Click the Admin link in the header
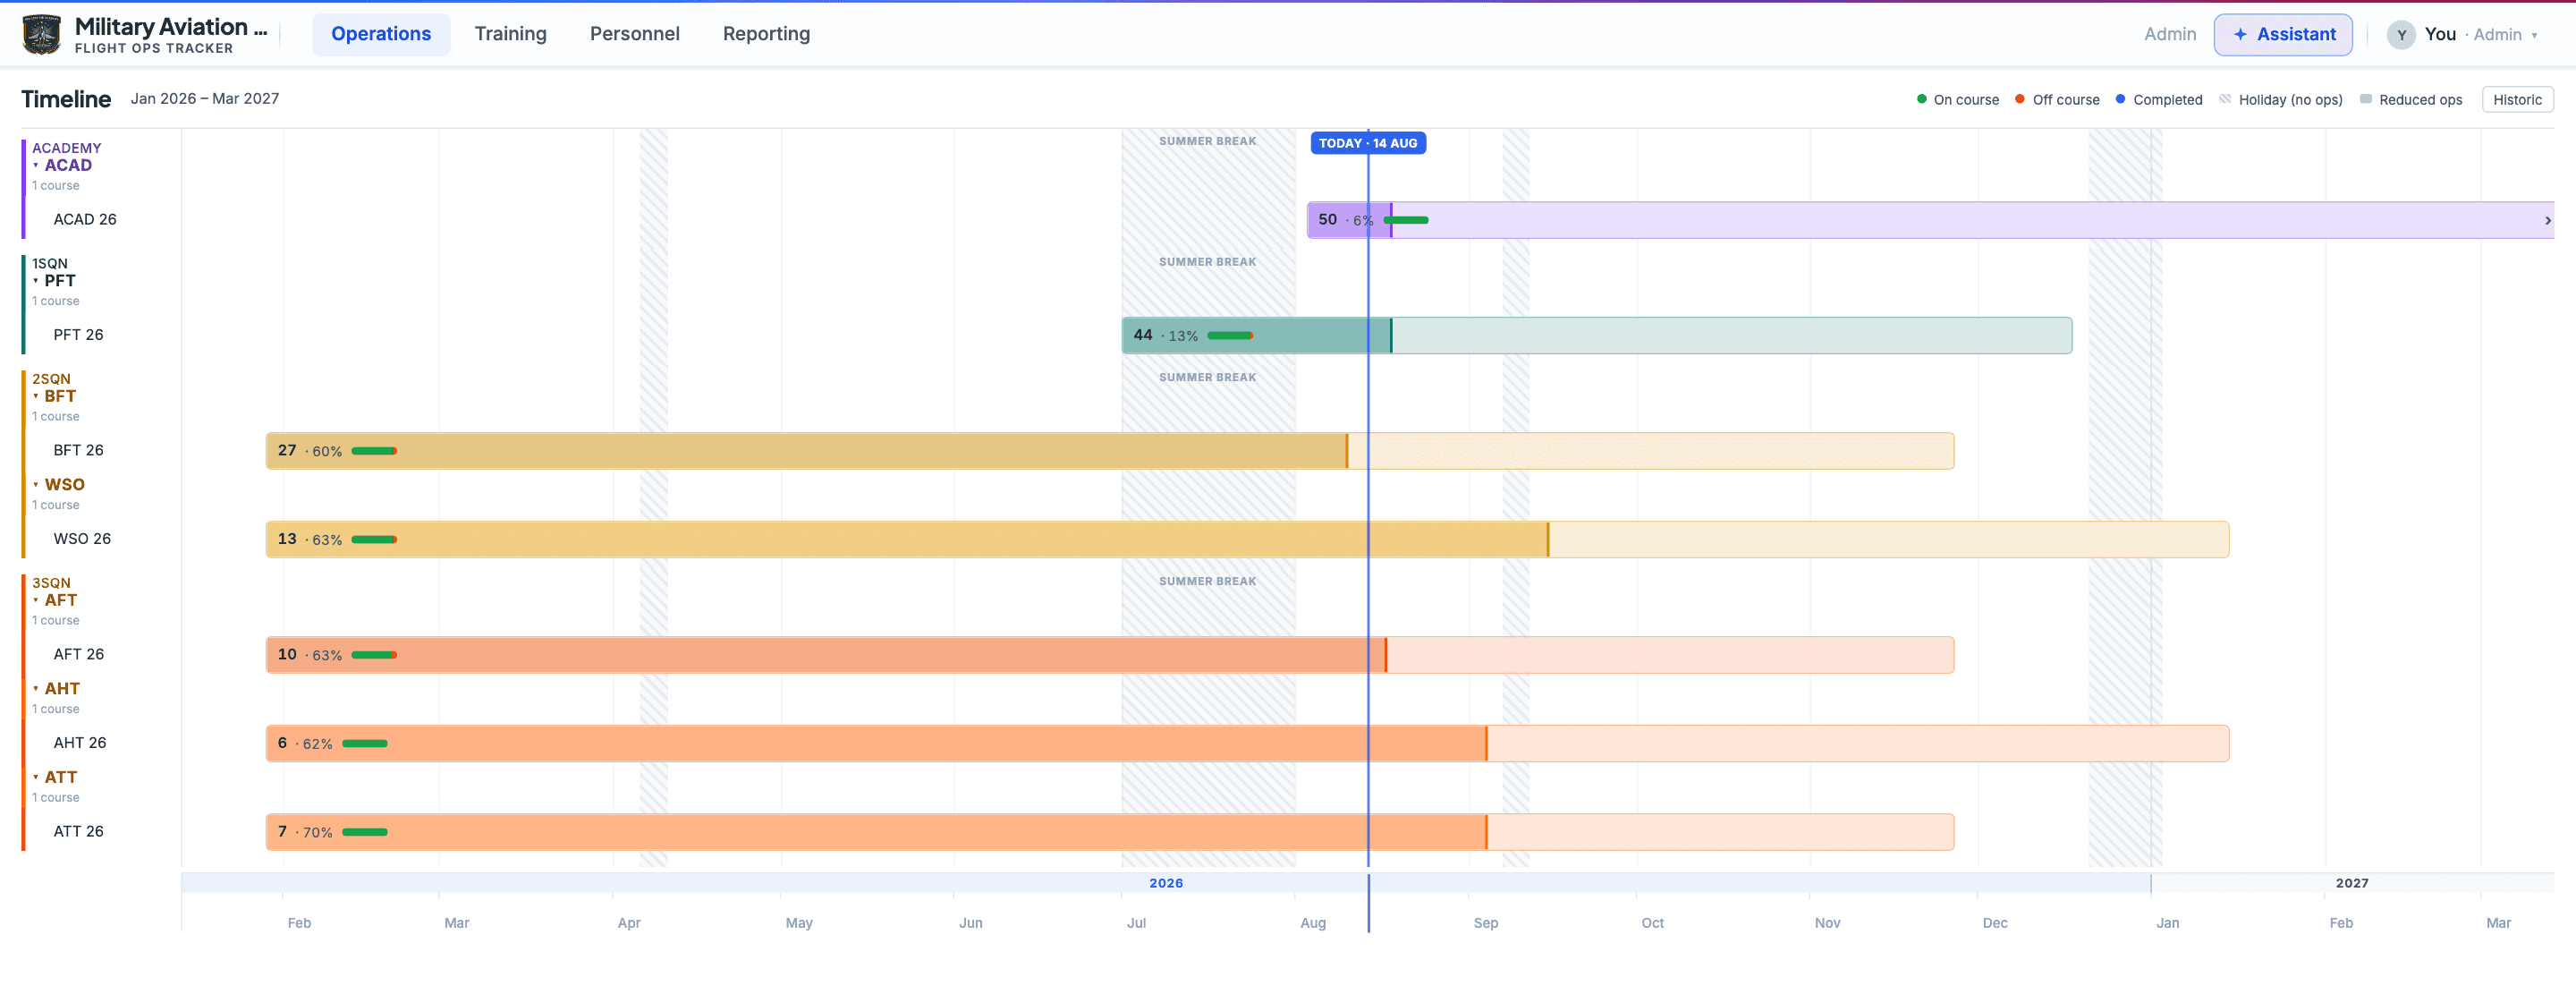 (2169, 34)
